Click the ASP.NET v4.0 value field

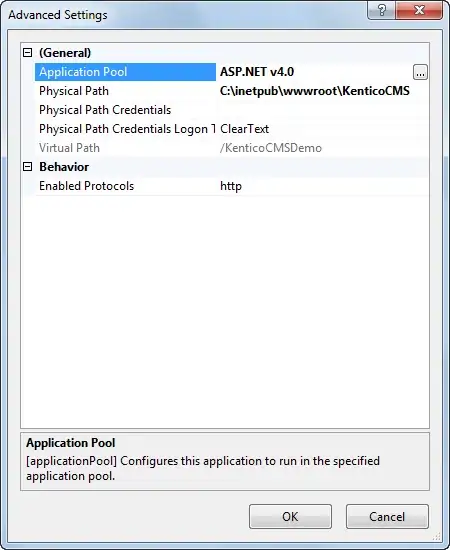point(315,72)
